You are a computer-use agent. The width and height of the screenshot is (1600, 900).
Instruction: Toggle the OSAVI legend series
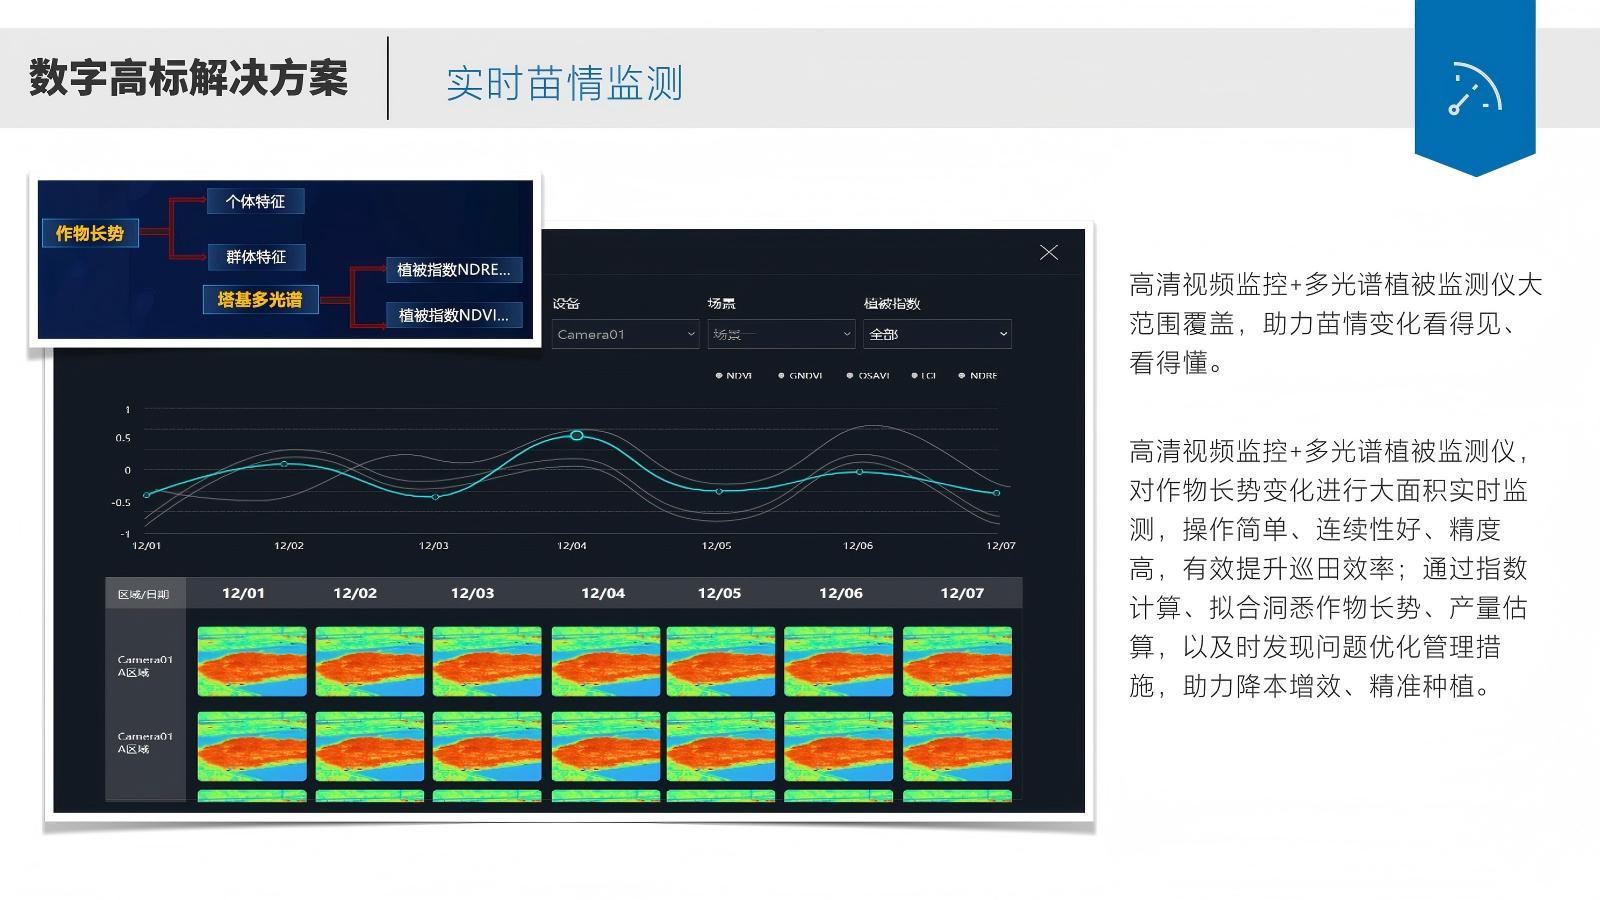pos(868,376)
